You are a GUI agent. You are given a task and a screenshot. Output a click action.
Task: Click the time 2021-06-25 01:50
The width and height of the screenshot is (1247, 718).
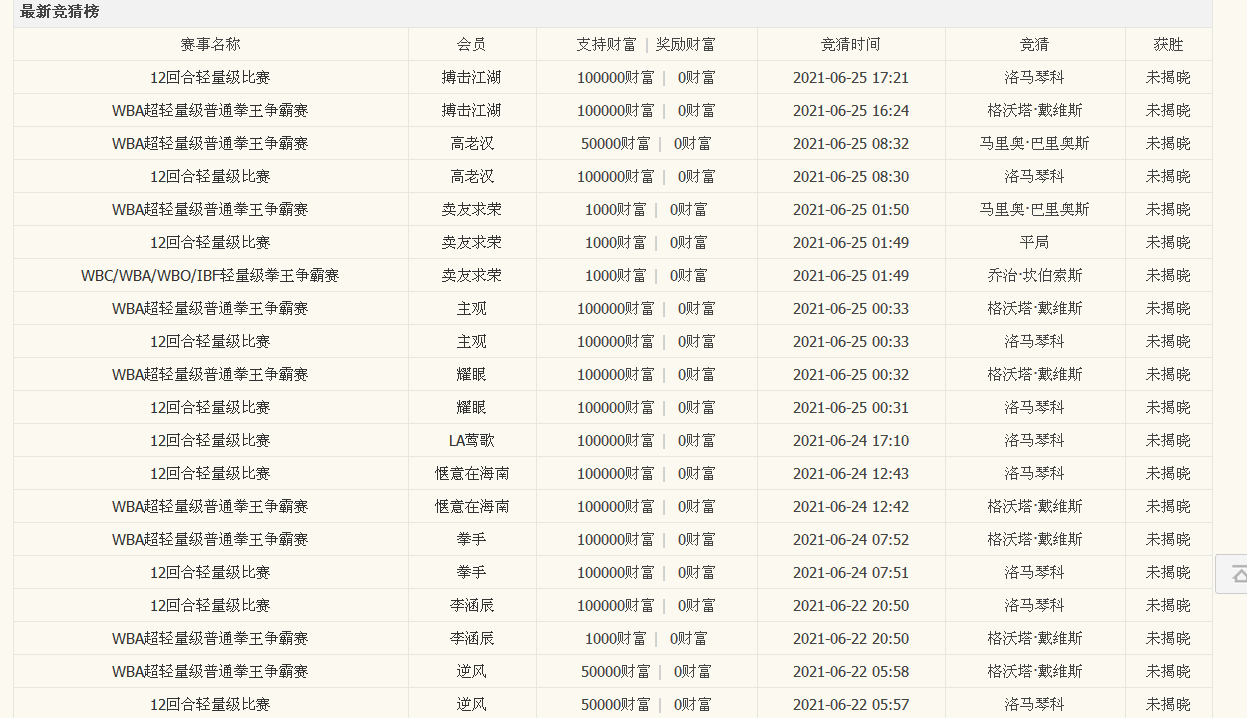click(851, 209)
